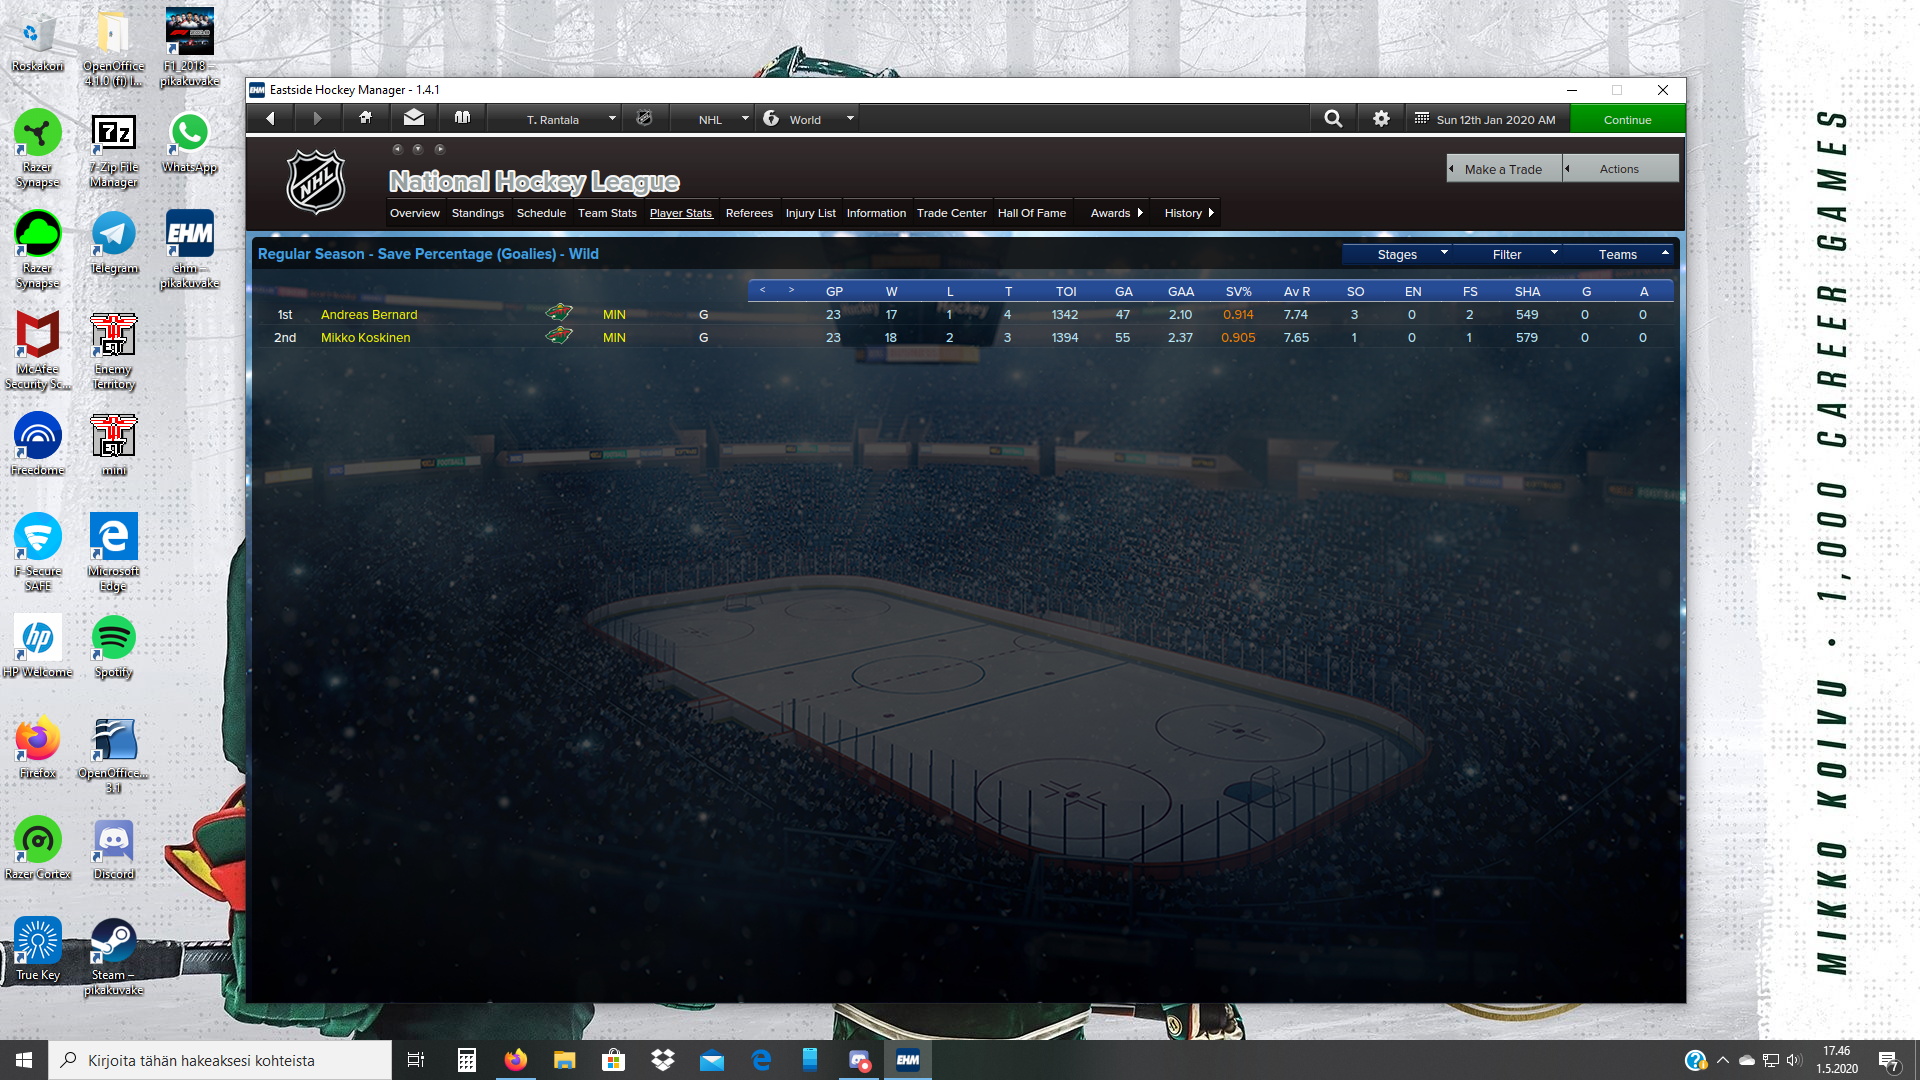Click the back navigation arrow in the EHM toolbar
This screenshot has width=1920, height=1080.
(x=270, y=118)
